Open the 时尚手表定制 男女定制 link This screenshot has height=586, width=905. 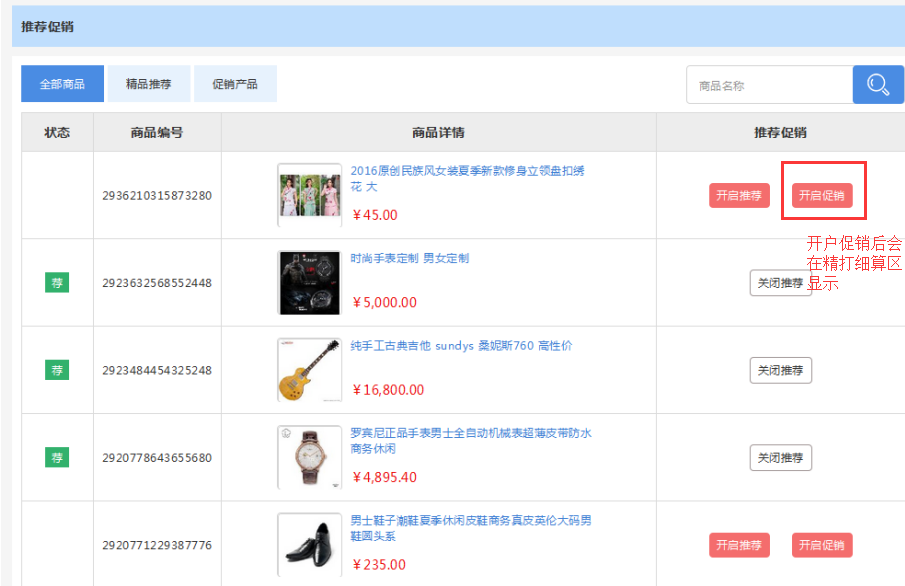pyautogui.click(x=410, y=258)
